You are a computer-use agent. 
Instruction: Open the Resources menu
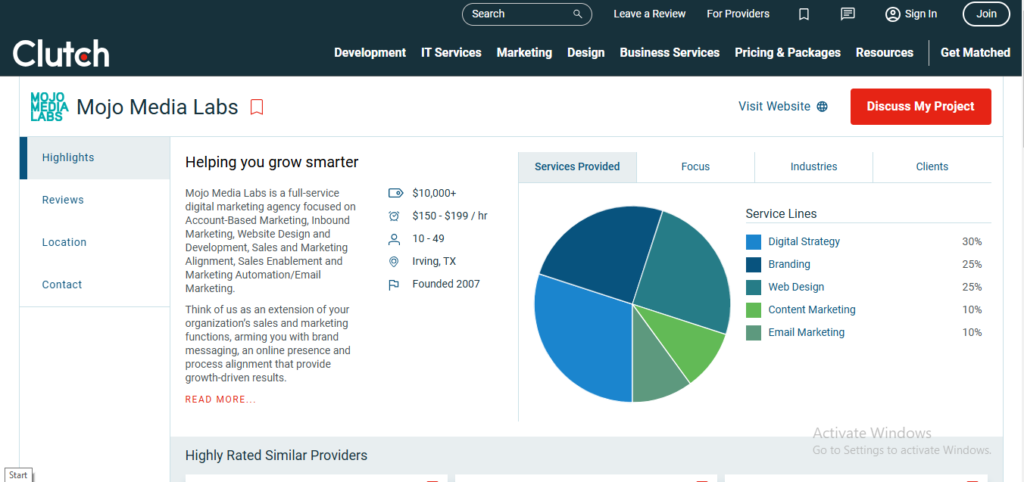coord(884,53)
